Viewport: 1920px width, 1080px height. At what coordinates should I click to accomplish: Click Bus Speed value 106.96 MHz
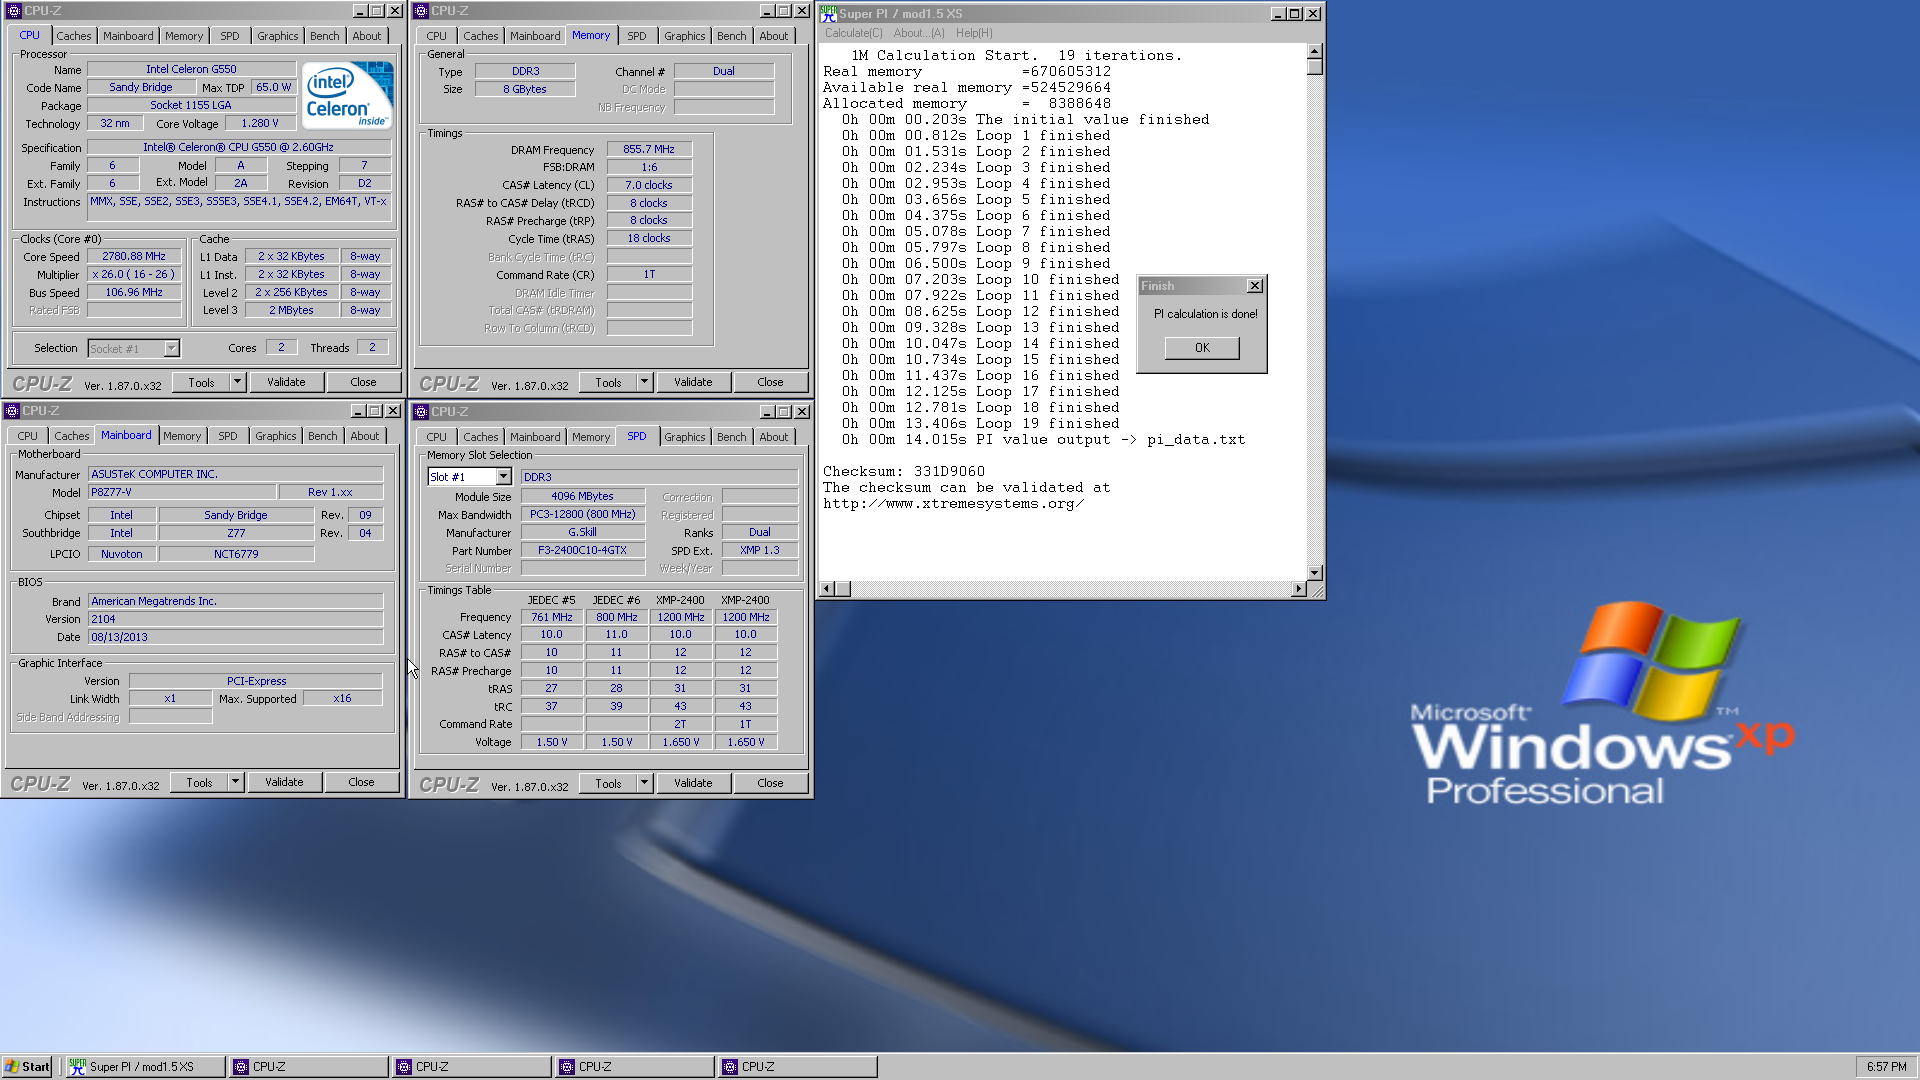click(x=134, y=293)
